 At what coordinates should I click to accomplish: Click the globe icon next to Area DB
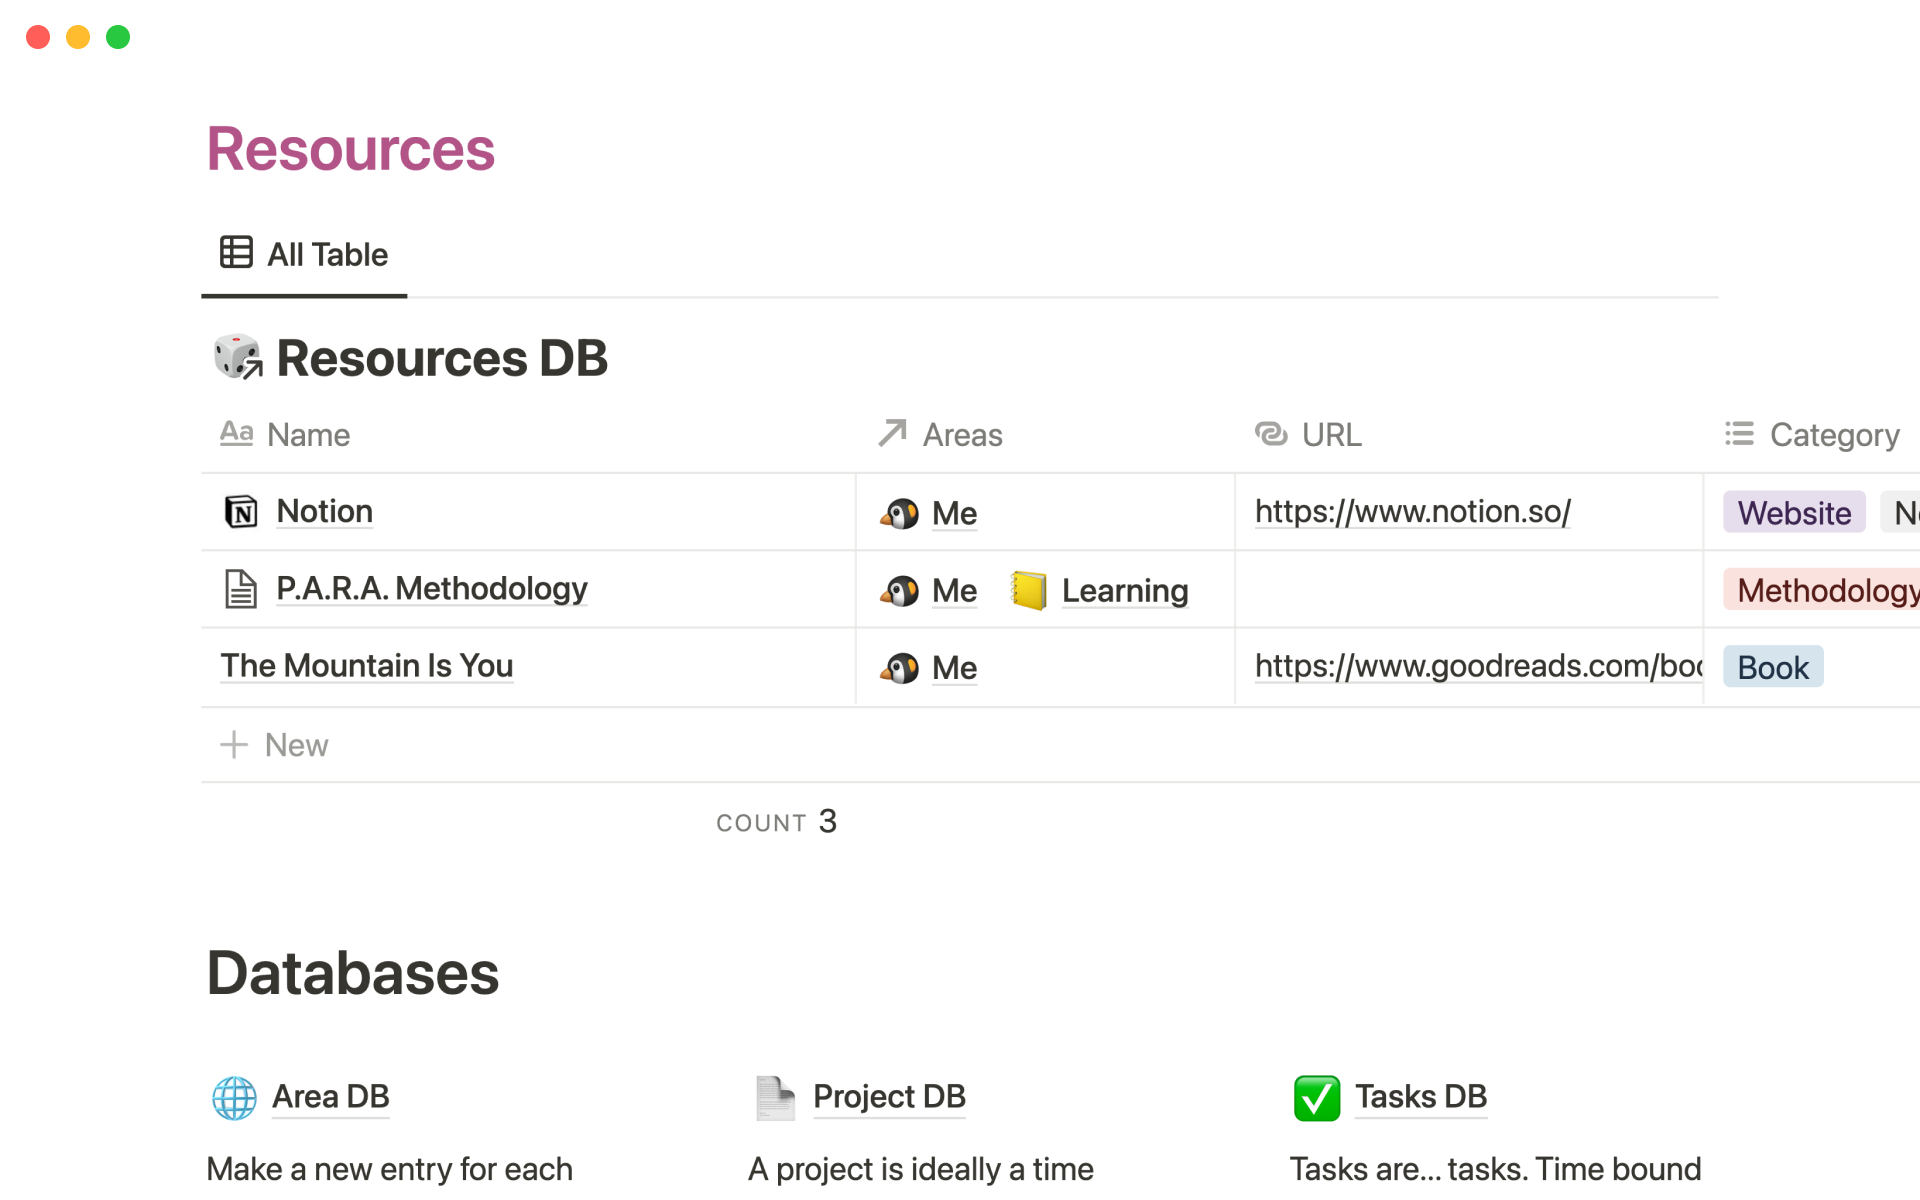pos(234,1098)
